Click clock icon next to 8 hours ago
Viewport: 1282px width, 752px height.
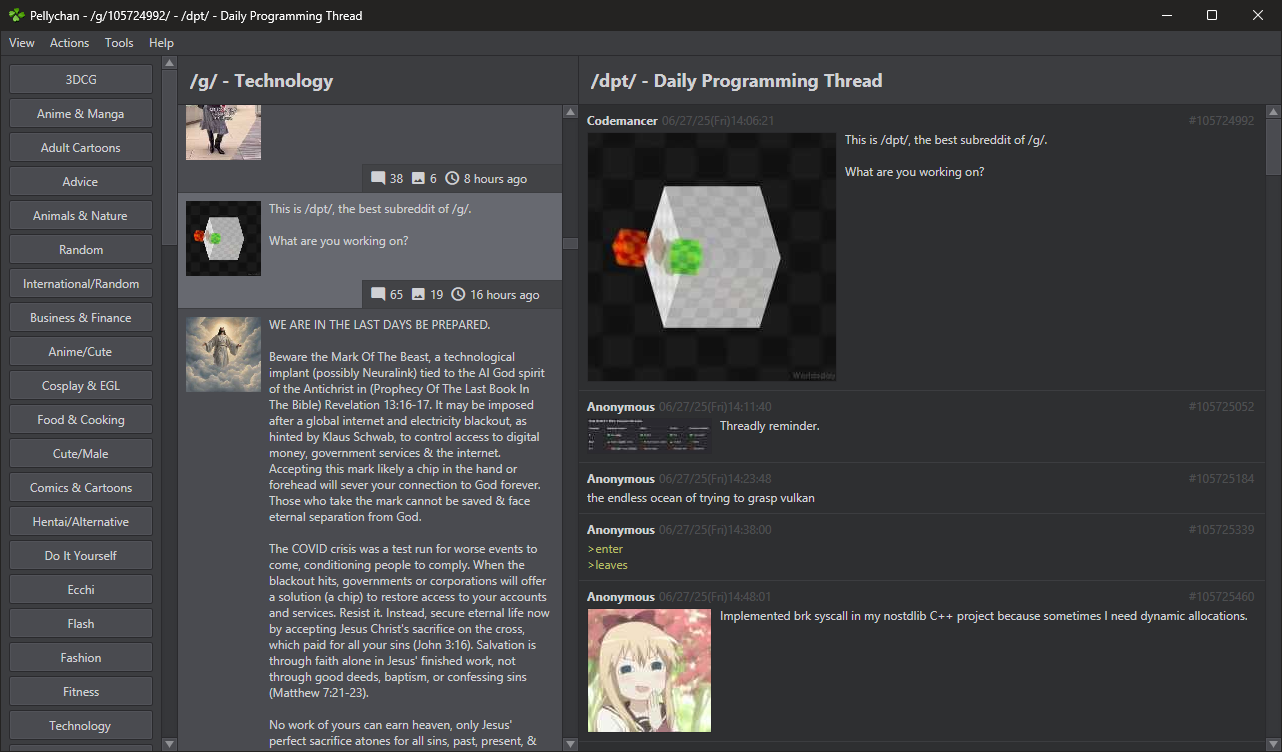pos(452,178)
